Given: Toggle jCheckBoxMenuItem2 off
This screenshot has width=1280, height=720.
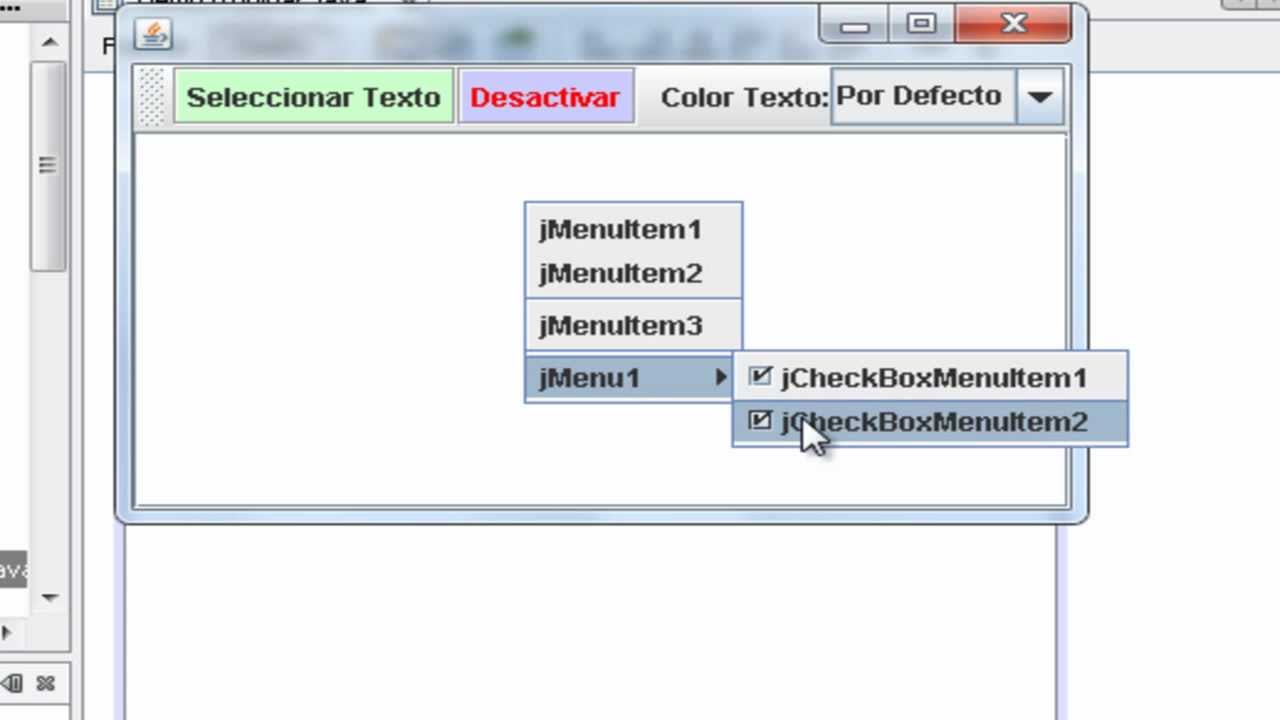Looking at the screenshot, I should point(932,422).
